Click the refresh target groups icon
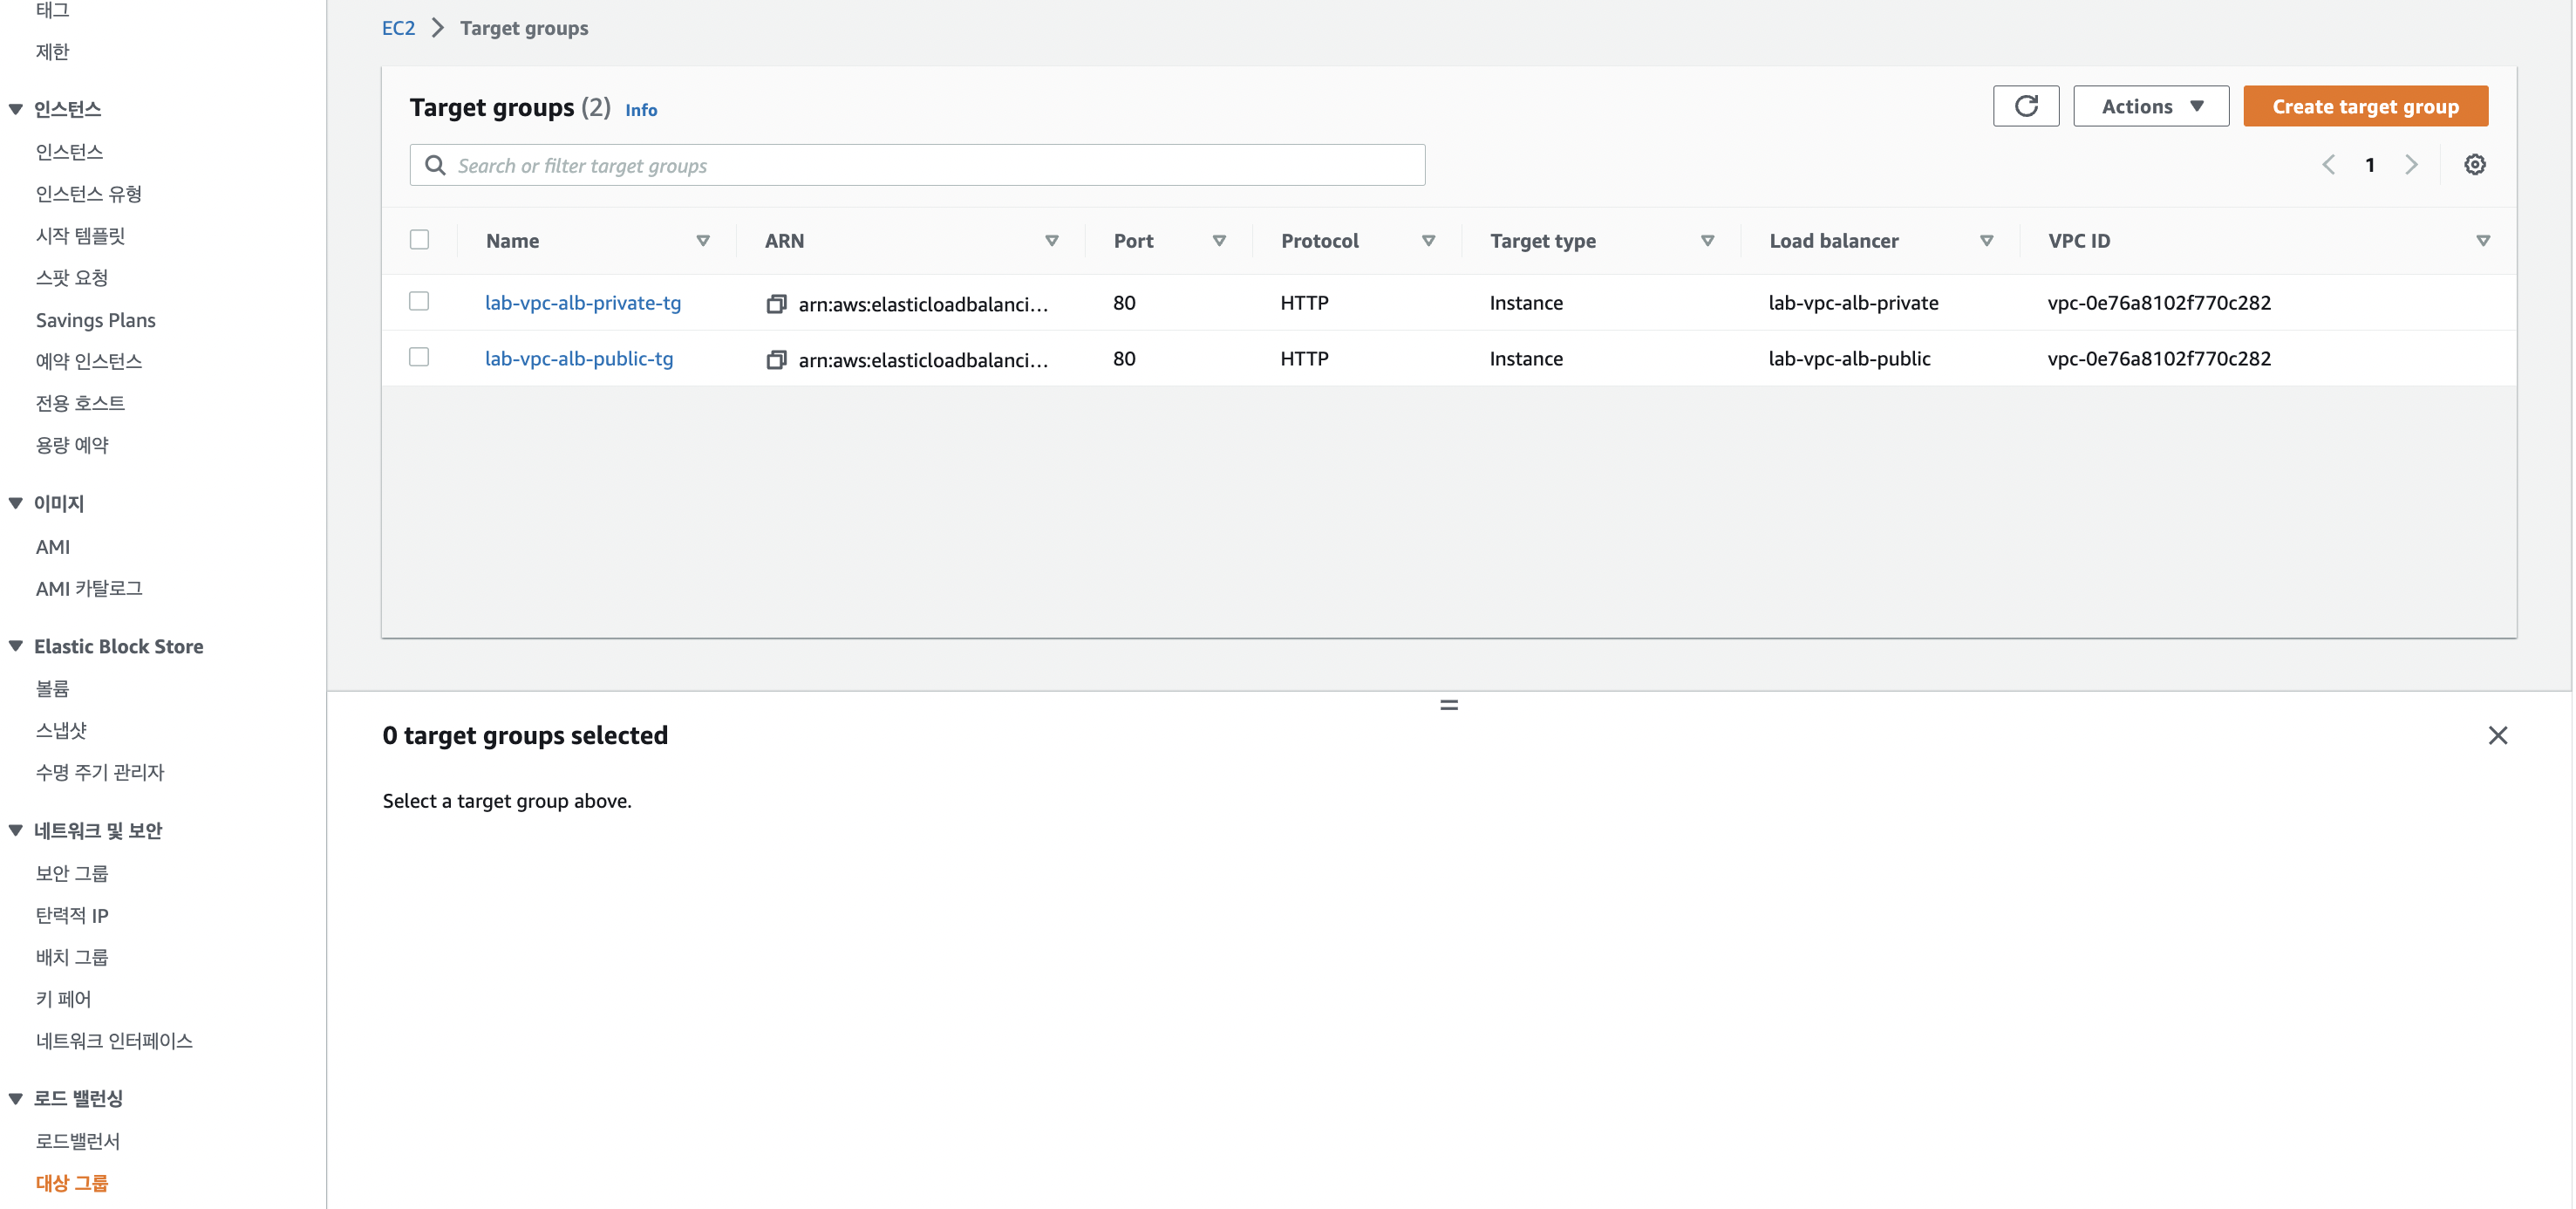This screenshot has width=2576, height=1209. pyautogui.click(x=2025, y=106)
